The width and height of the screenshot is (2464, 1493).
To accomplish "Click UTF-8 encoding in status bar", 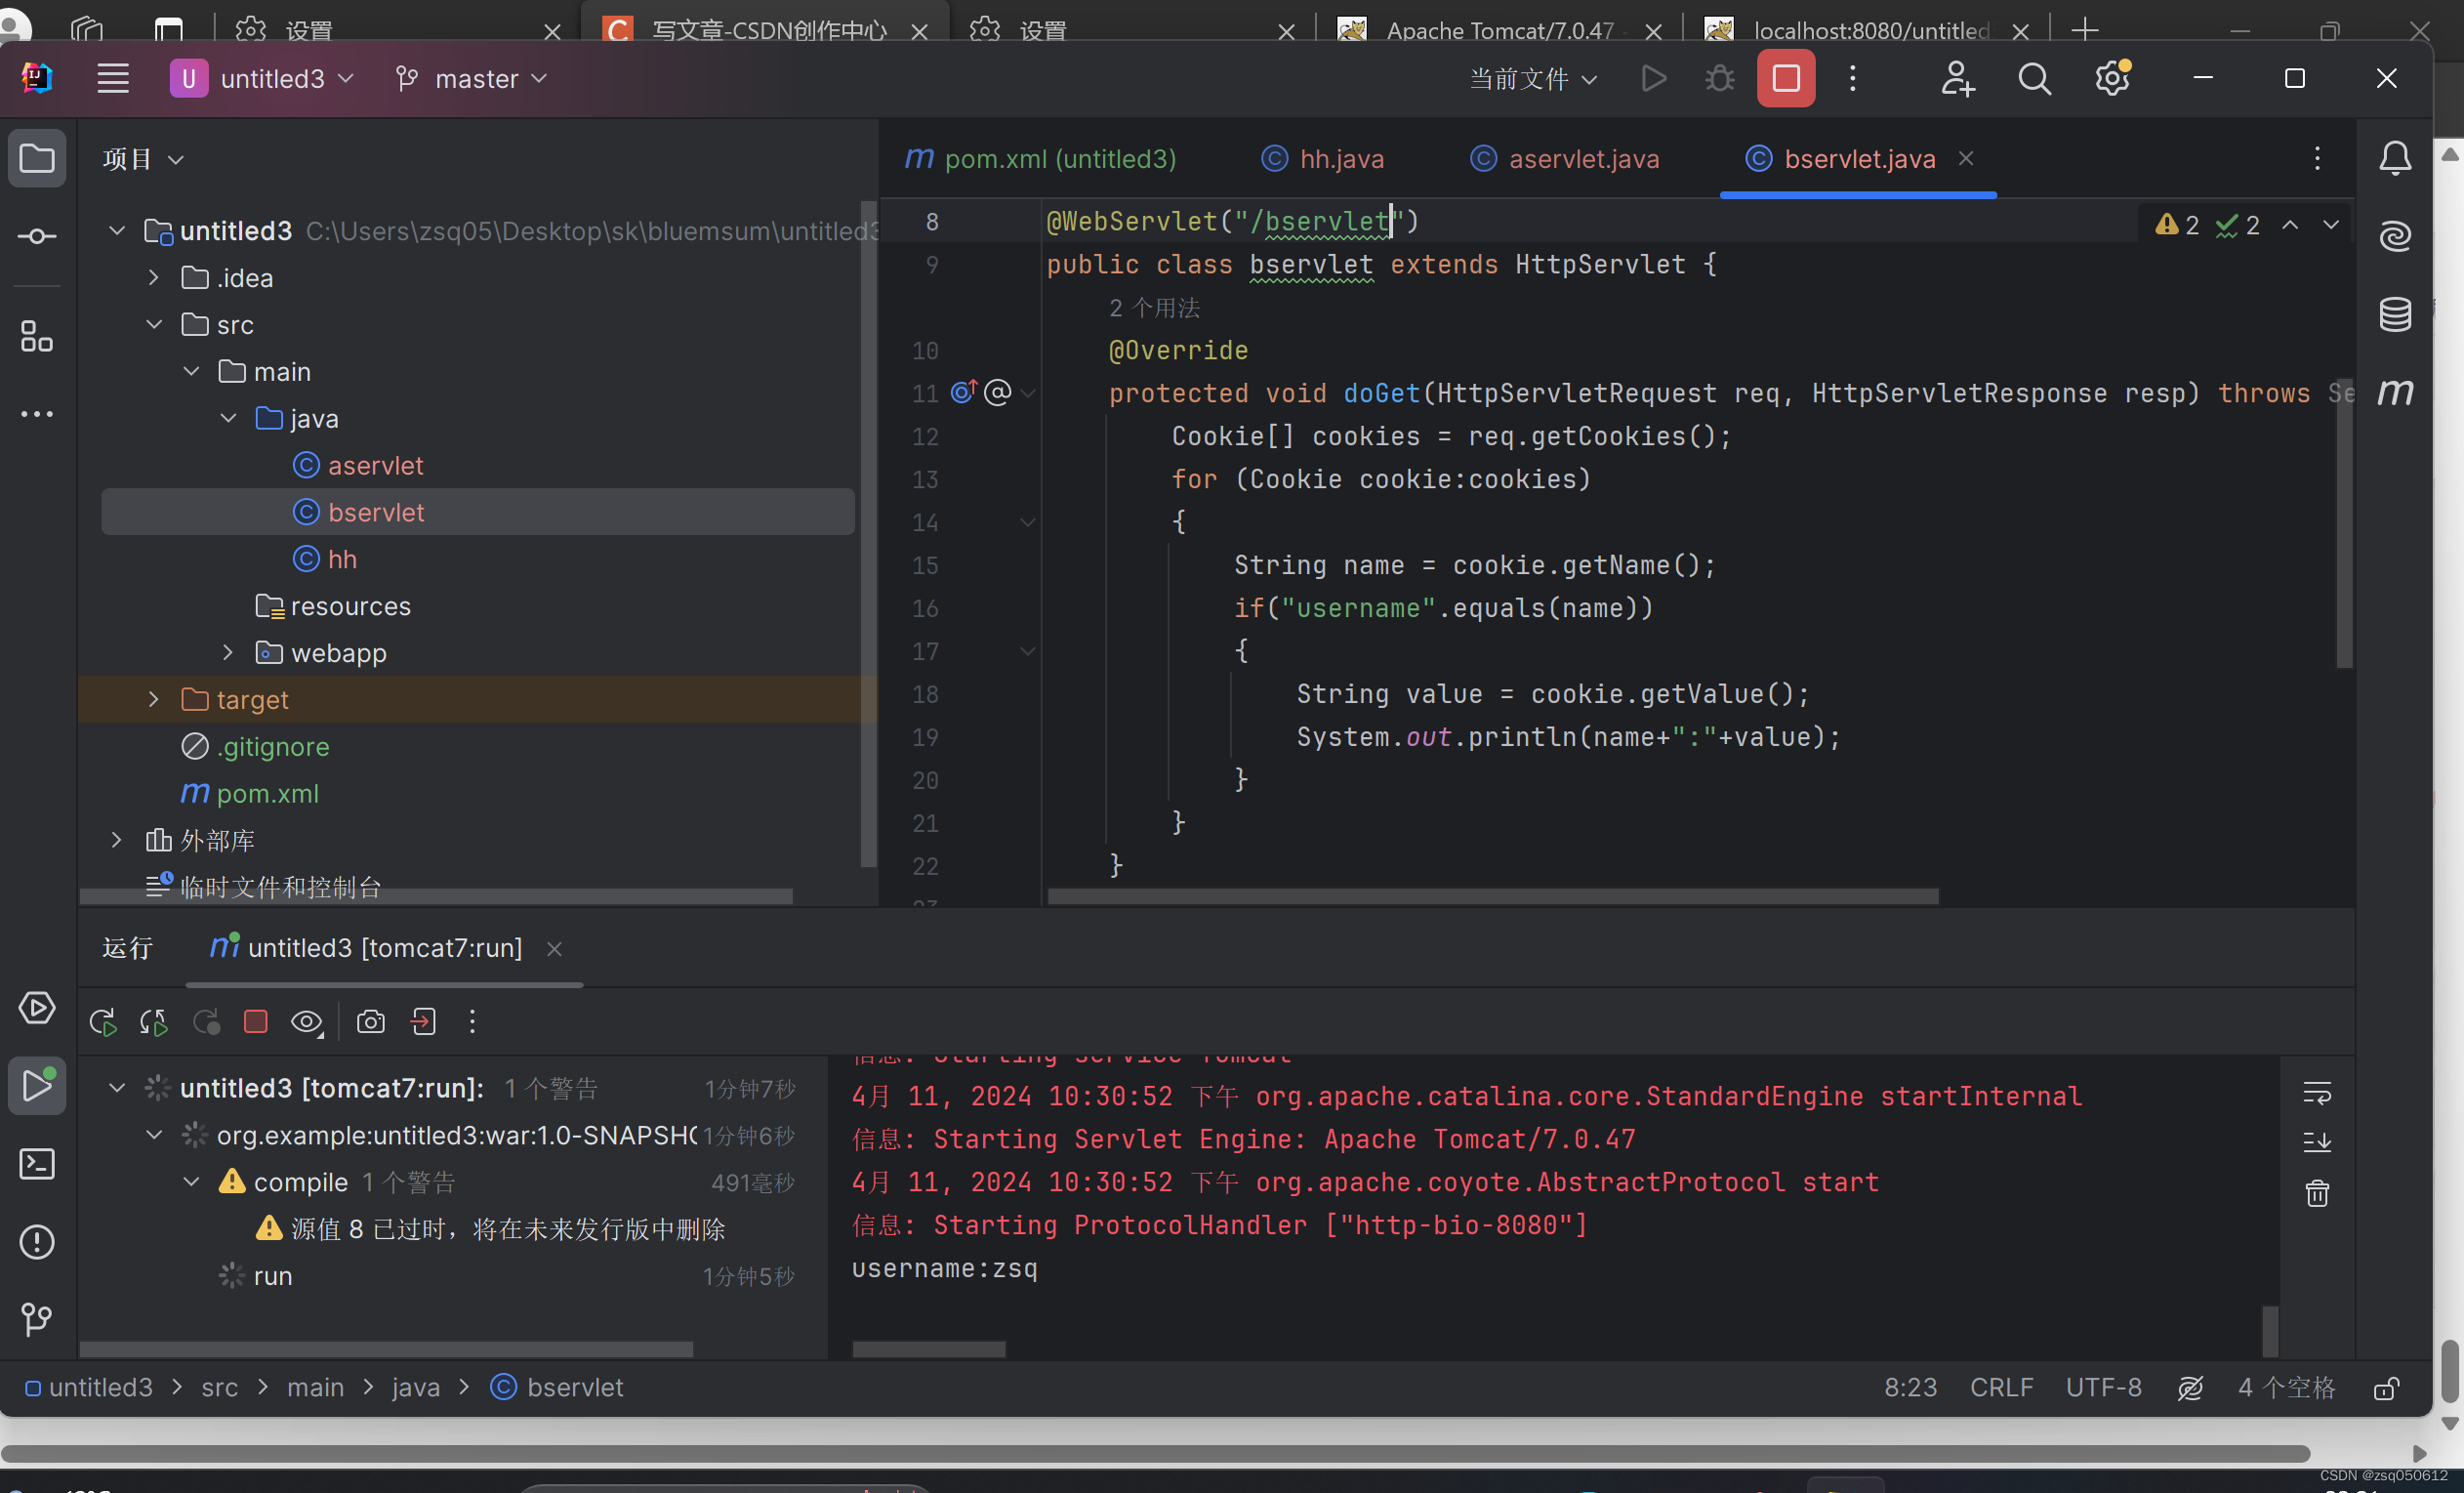I will 2103,1387.
